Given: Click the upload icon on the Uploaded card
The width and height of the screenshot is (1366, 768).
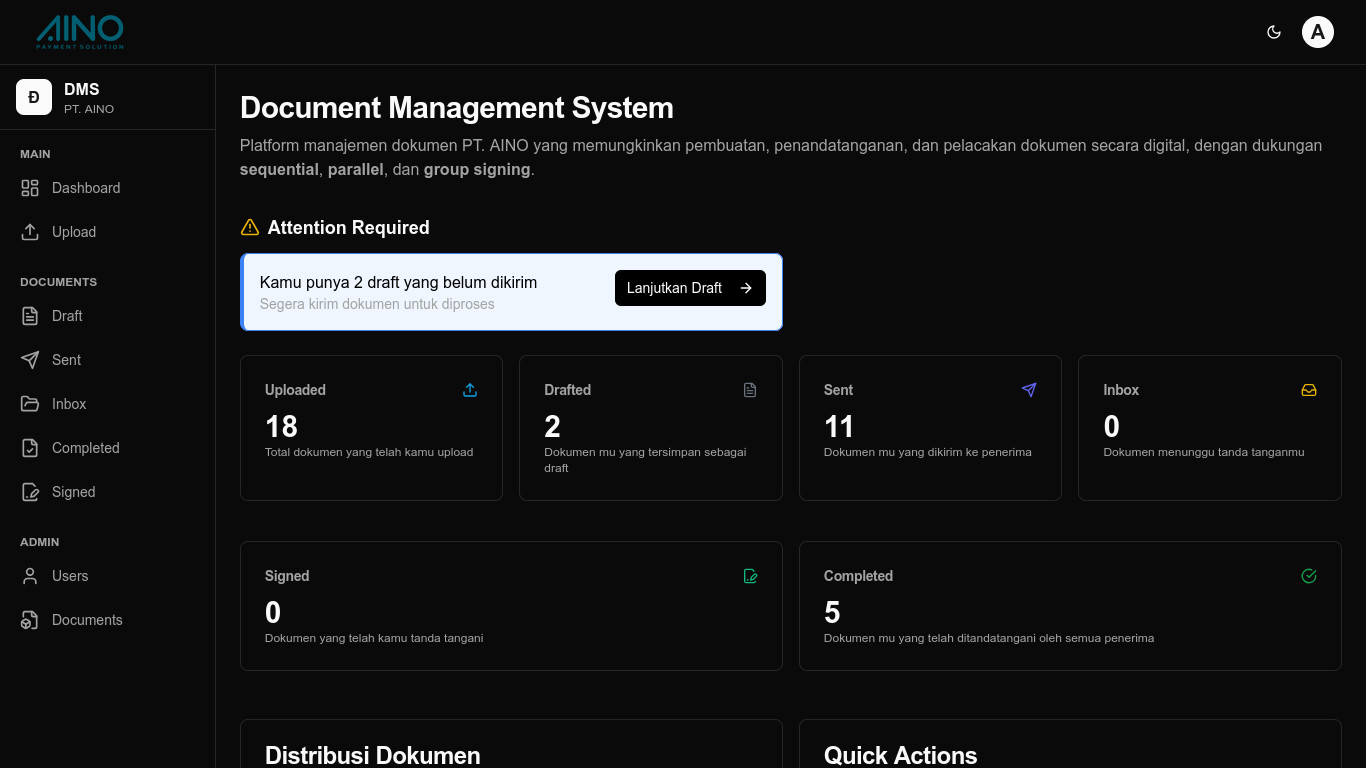Looking at the screenshot, I should tap(470, 390).
